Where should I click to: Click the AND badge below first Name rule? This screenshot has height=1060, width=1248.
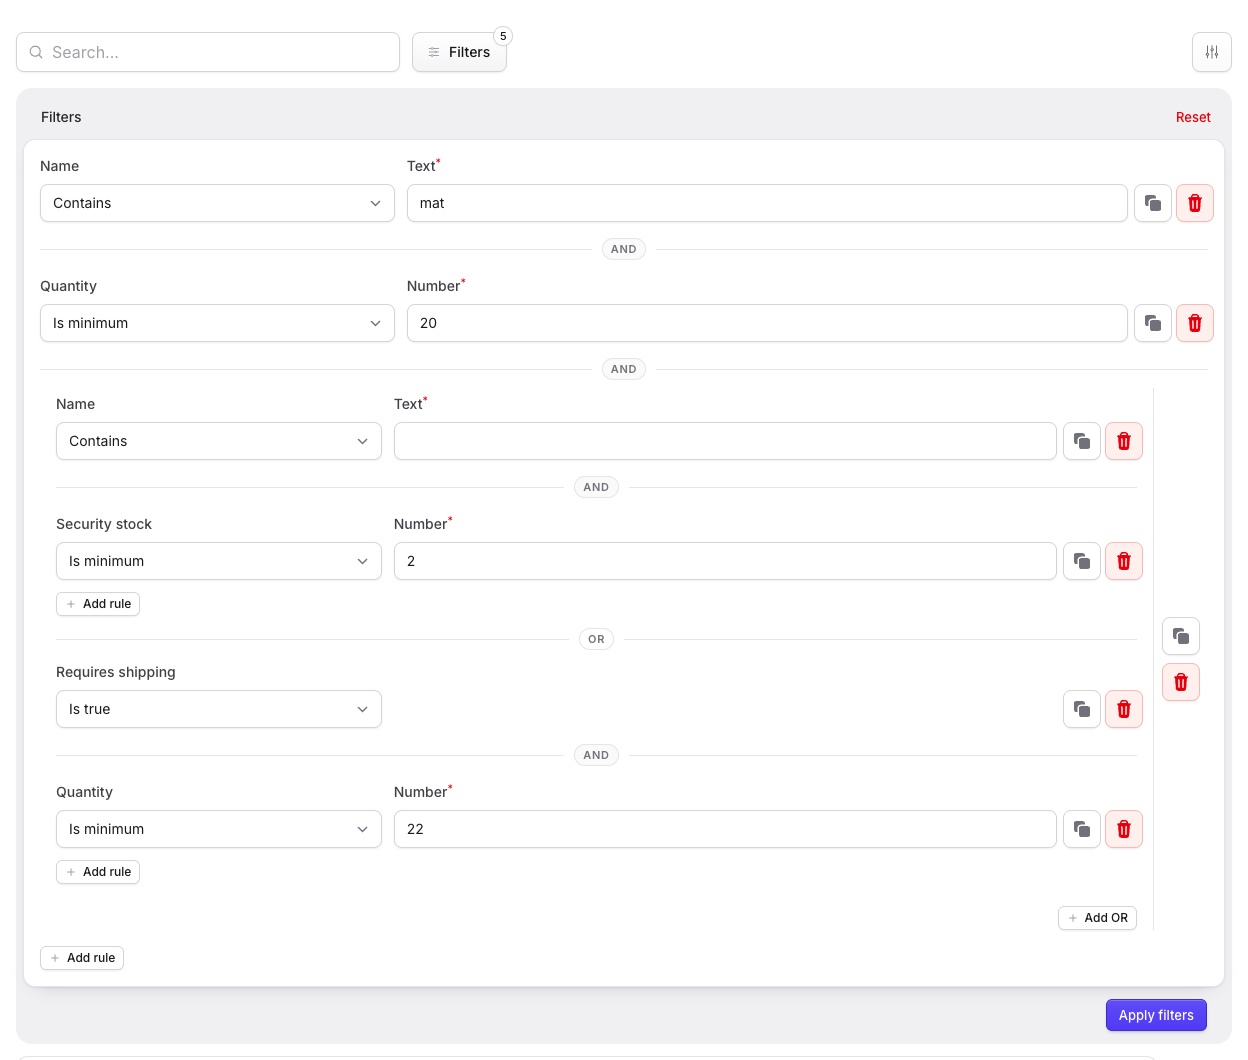coord(624,249)
